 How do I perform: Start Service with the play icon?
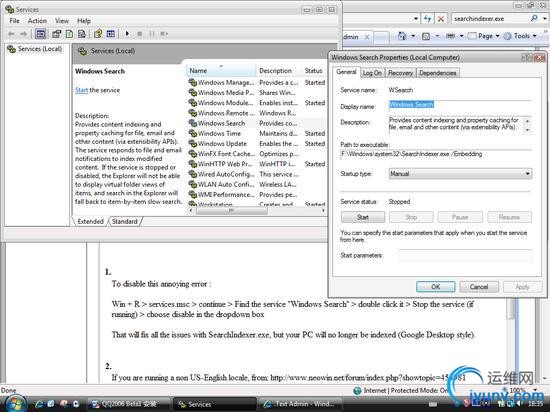[127, 34]
